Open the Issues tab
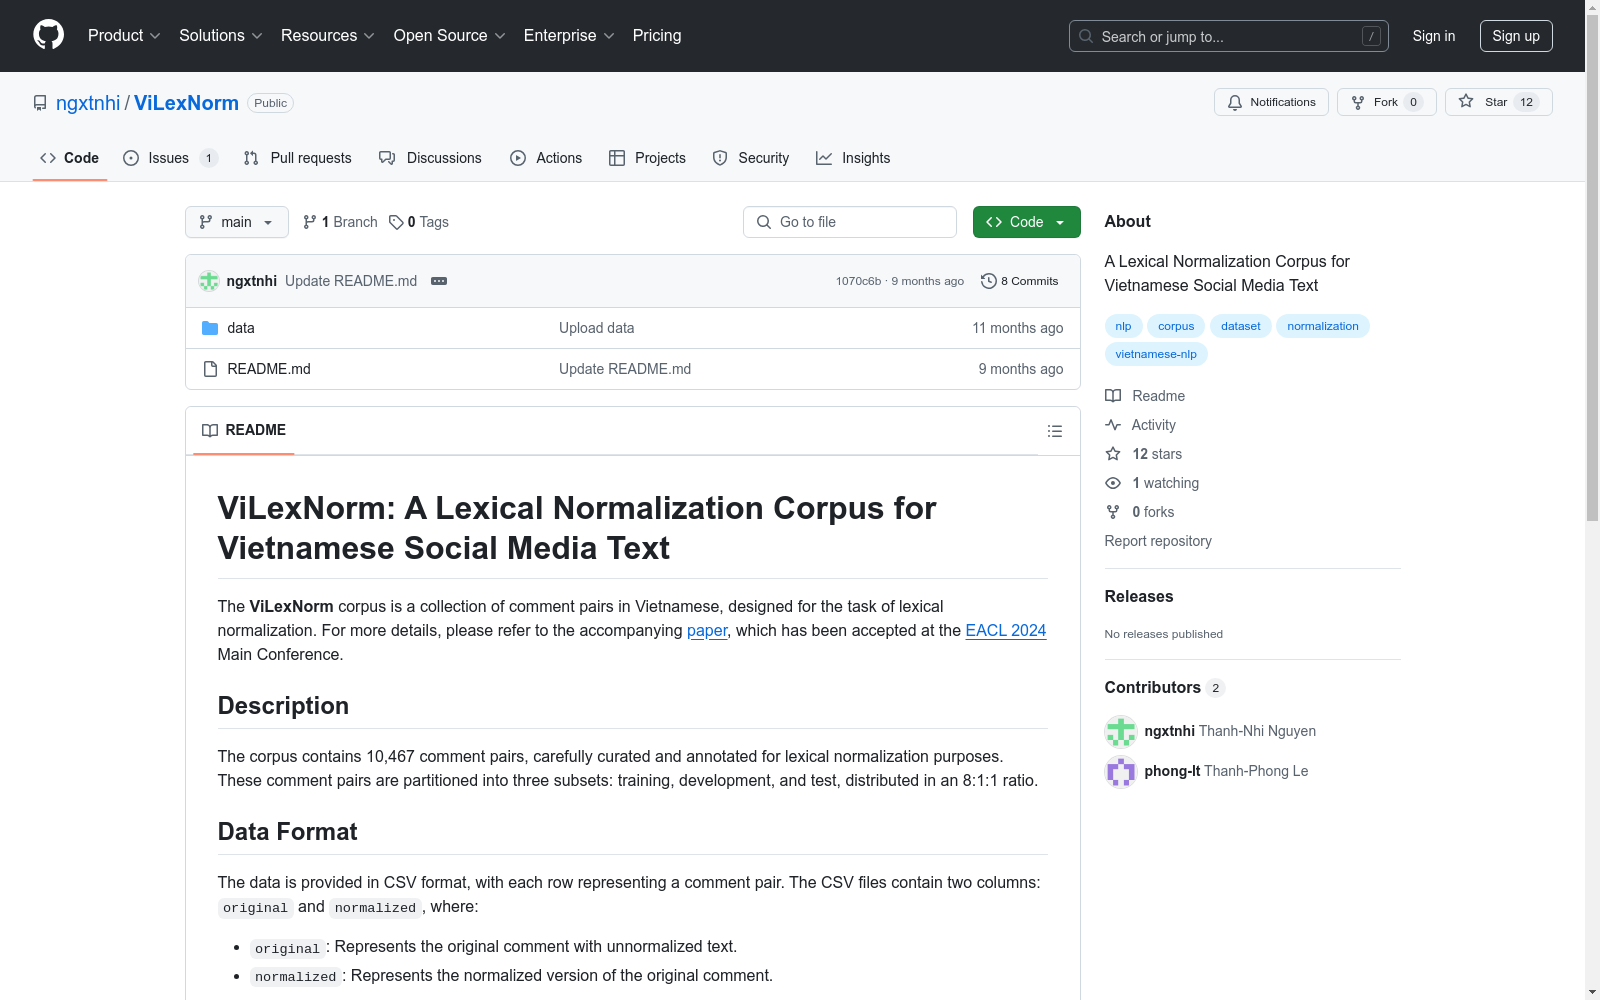This screenshot has height=1000, width=1600. pos(169,158)
